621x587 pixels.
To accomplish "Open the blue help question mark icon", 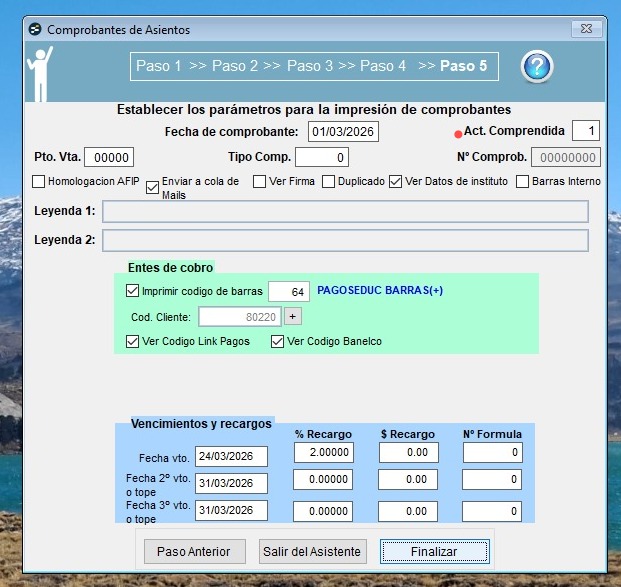I will 537,66.
